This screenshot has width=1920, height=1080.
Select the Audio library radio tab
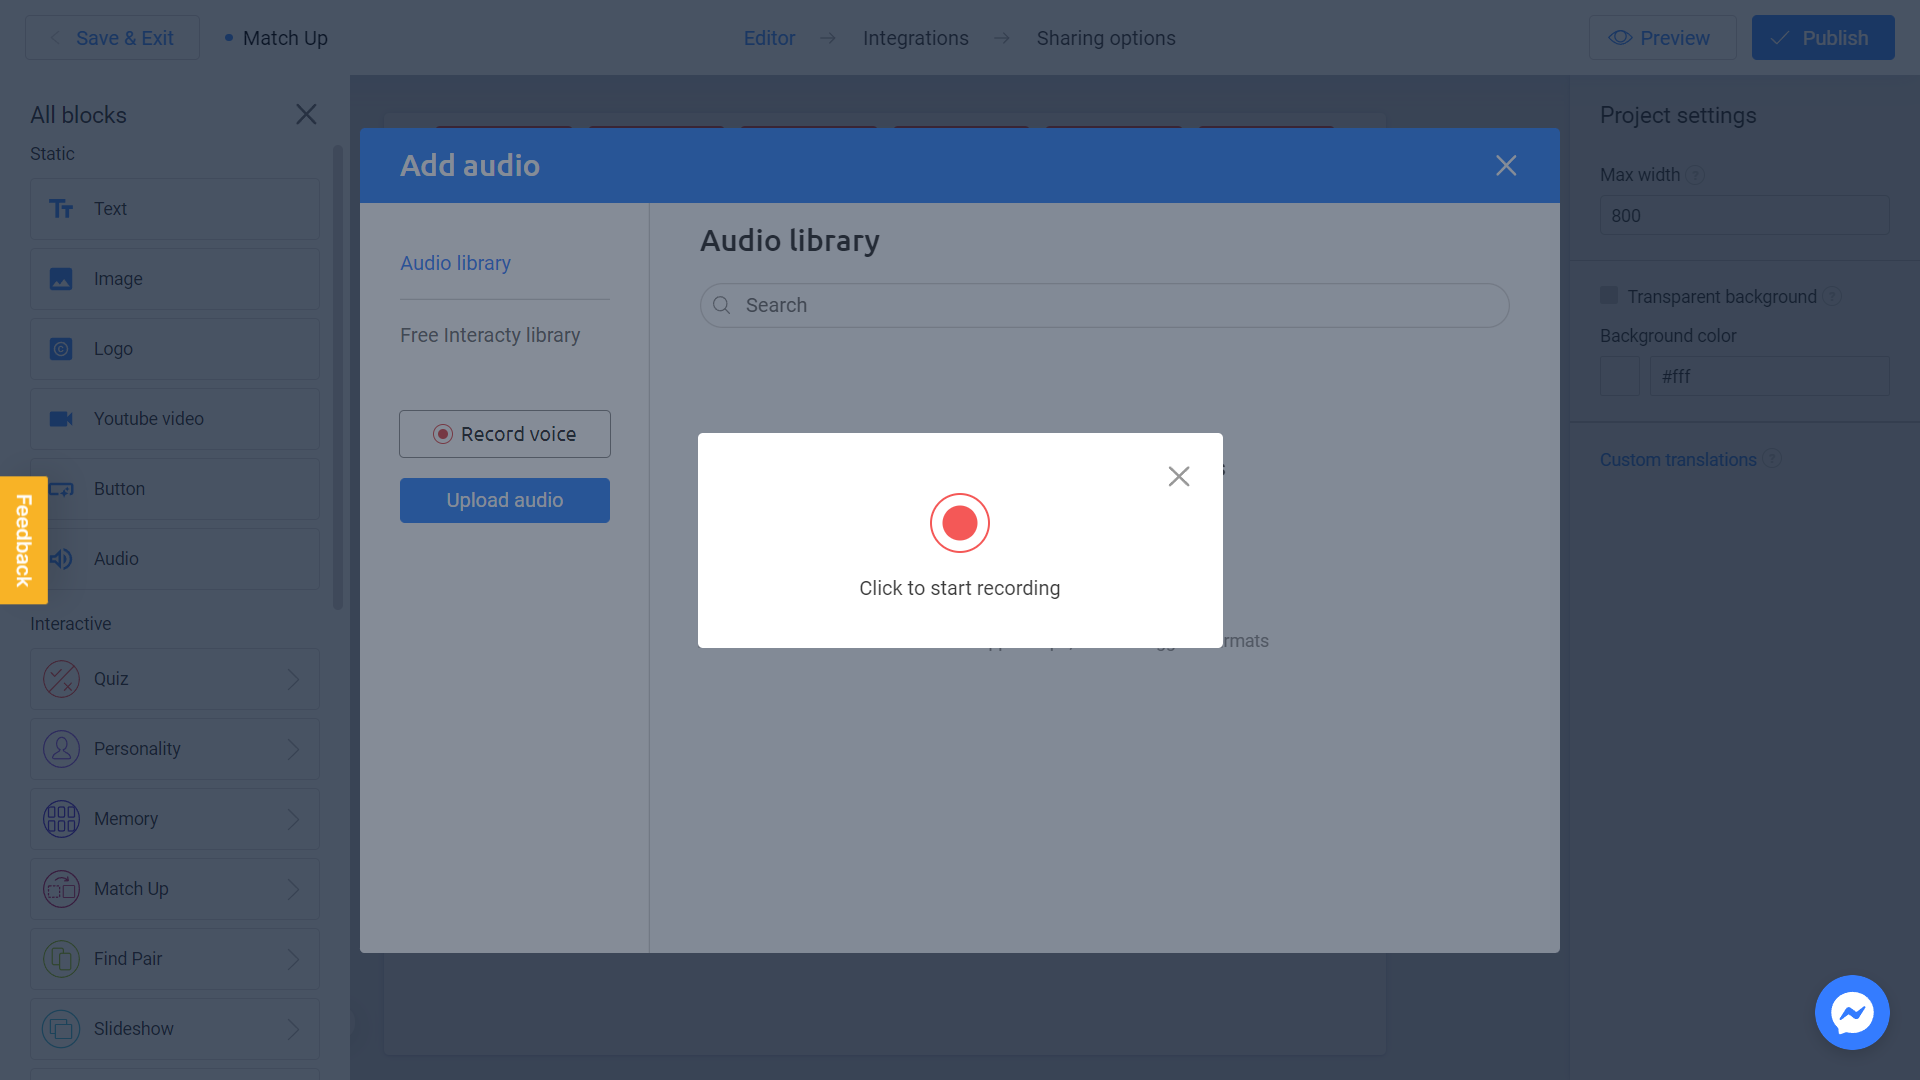(x=455, y=262)
